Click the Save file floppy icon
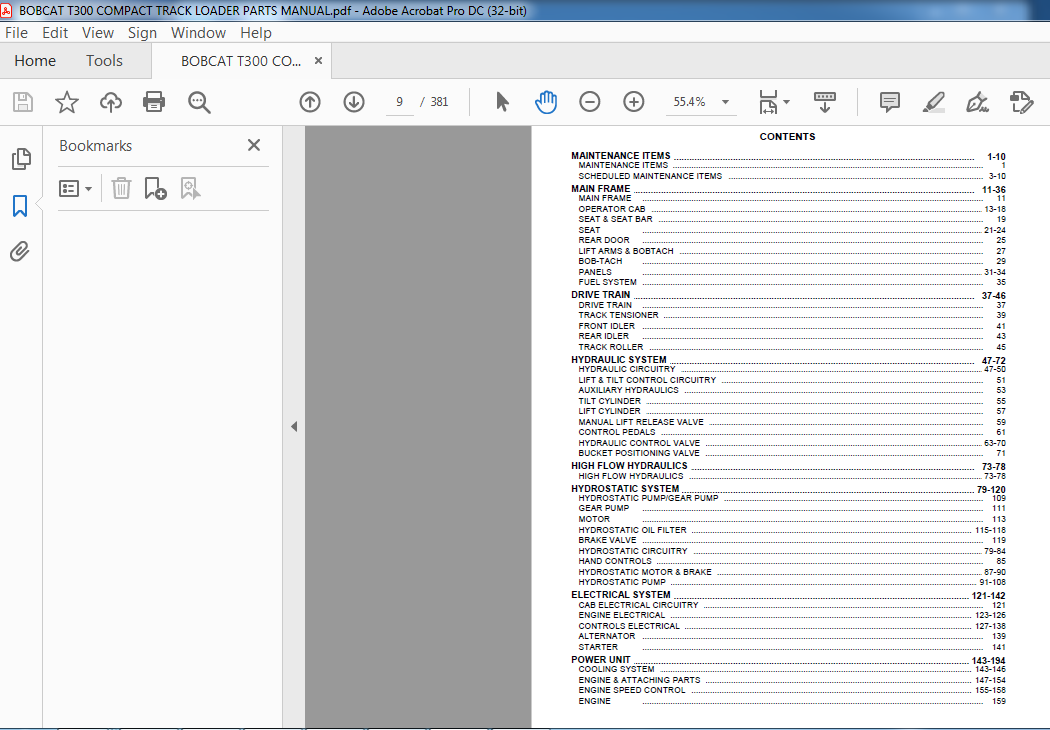This screenshot has height=730, width=1050. tap(23, 102)
